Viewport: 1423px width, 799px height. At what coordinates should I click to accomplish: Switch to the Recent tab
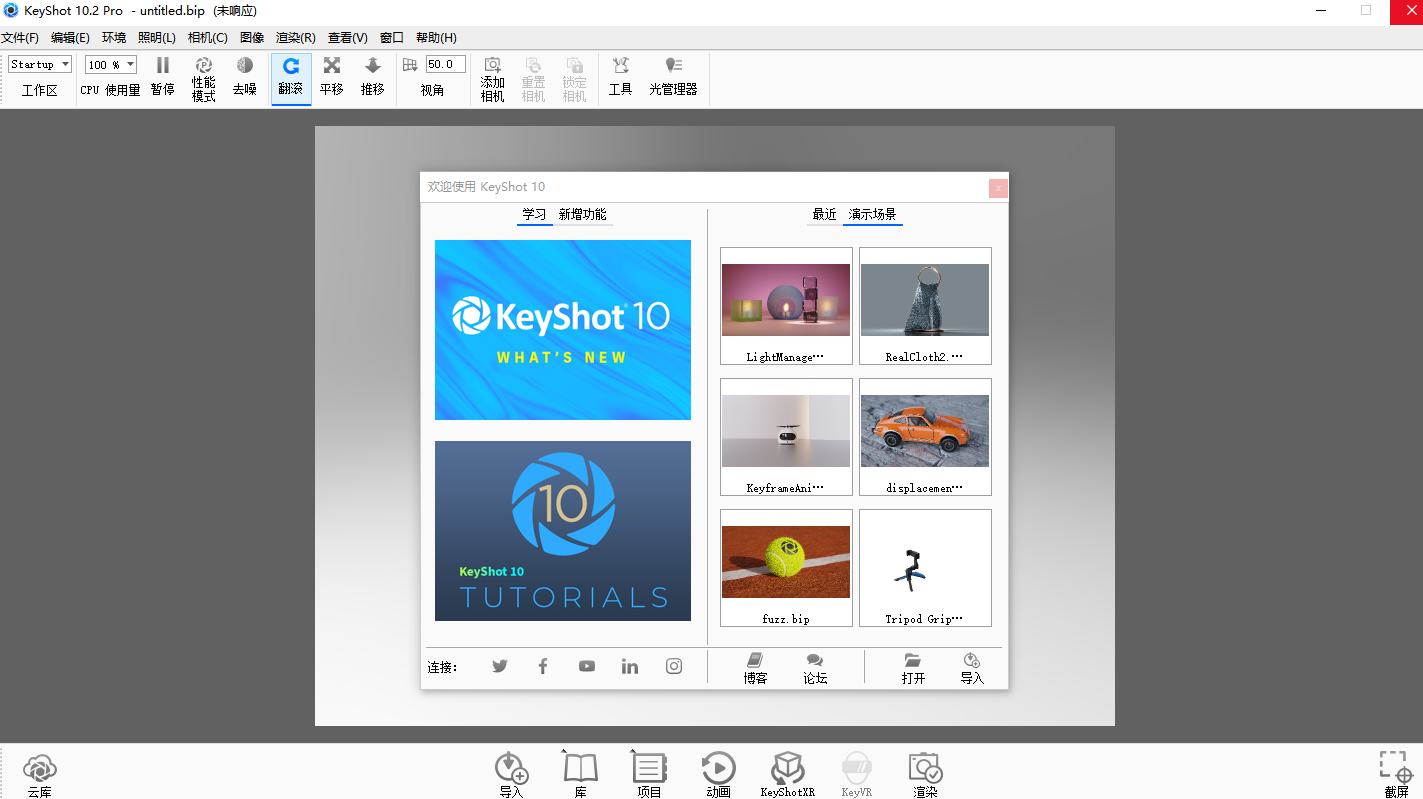824,215
